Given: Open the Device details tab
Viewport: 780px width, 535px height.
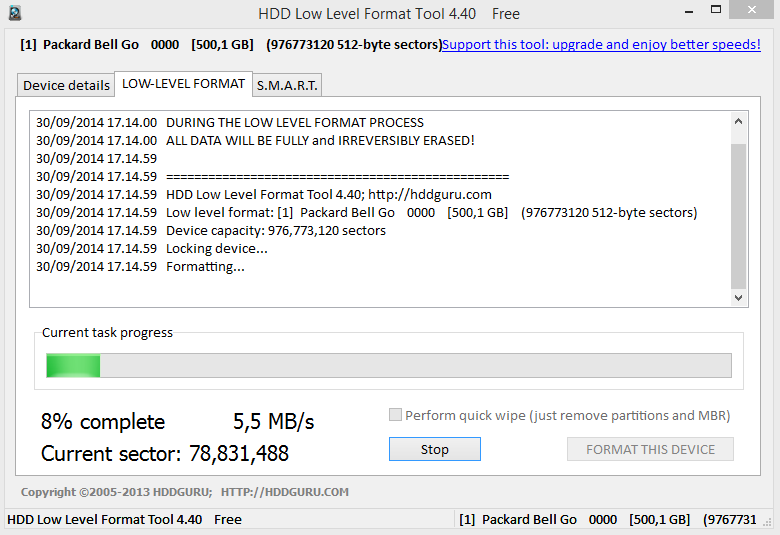Looking at the screenshot, I should pos(66,85).
